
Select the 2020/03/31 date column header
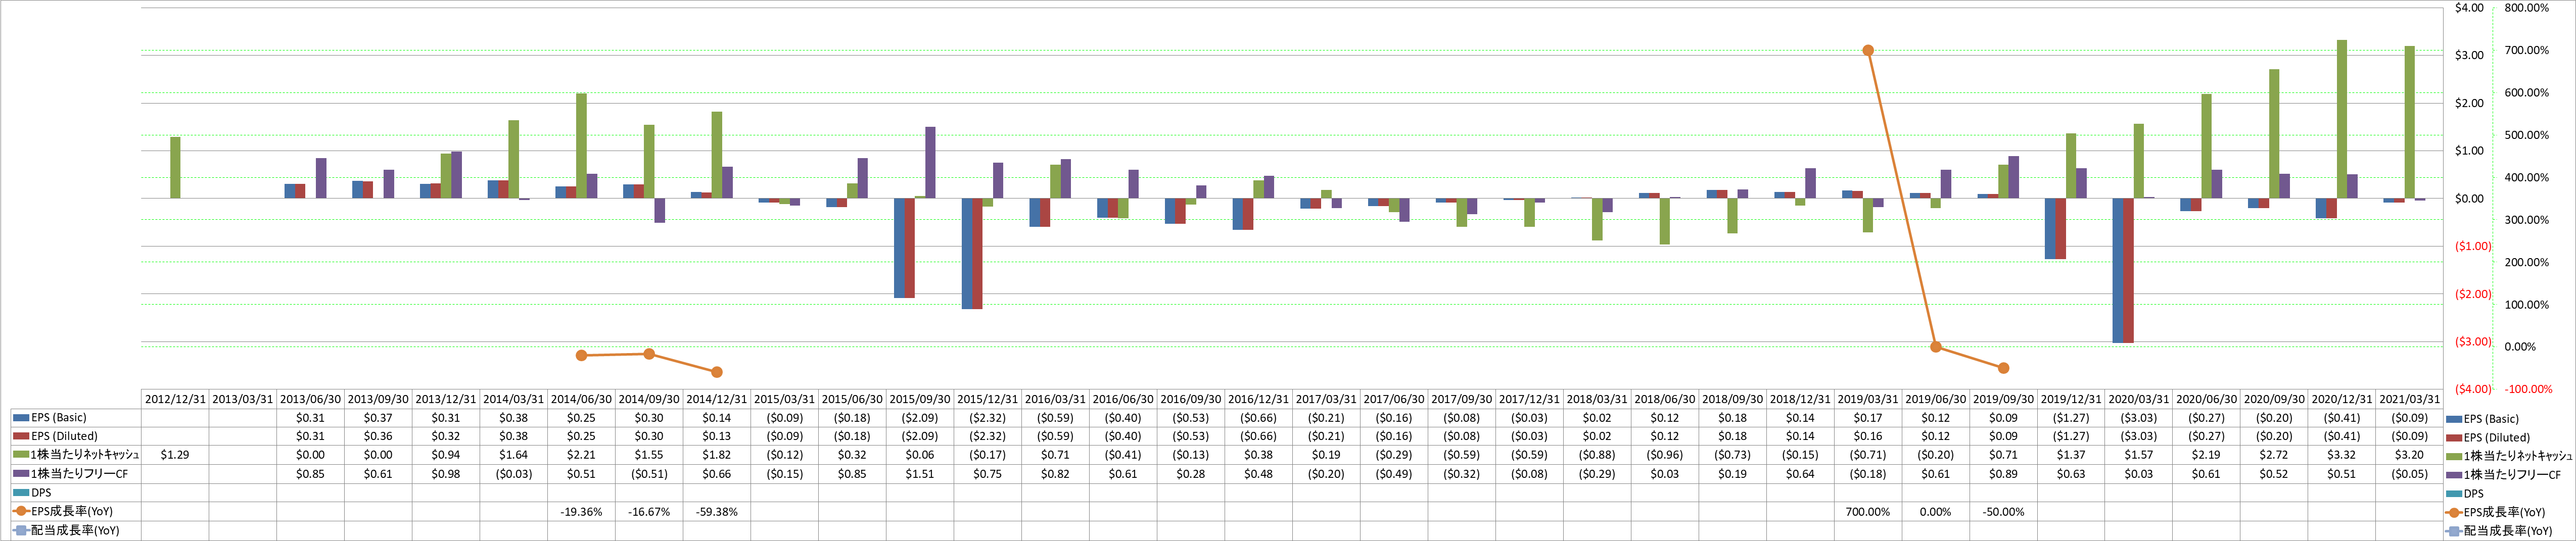[x=2139, y=399]
